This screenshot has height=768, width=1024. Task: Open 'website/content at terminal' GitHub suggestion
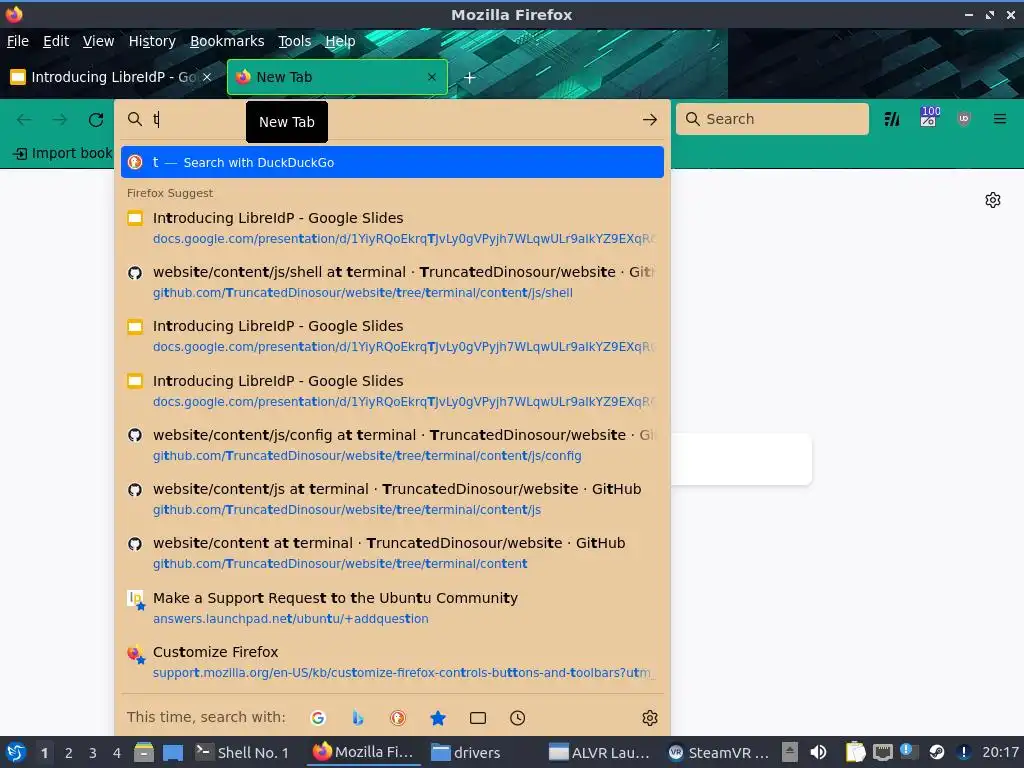(392, 553)
